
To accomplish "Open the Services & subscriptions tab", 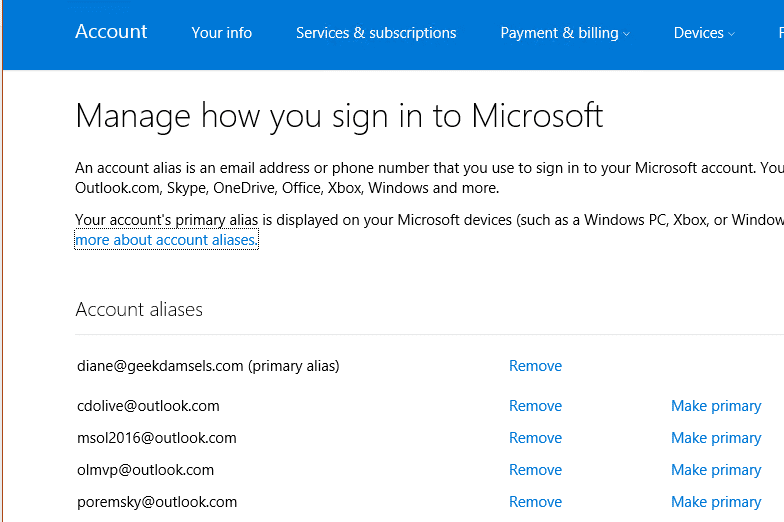I will pos(376,33).
